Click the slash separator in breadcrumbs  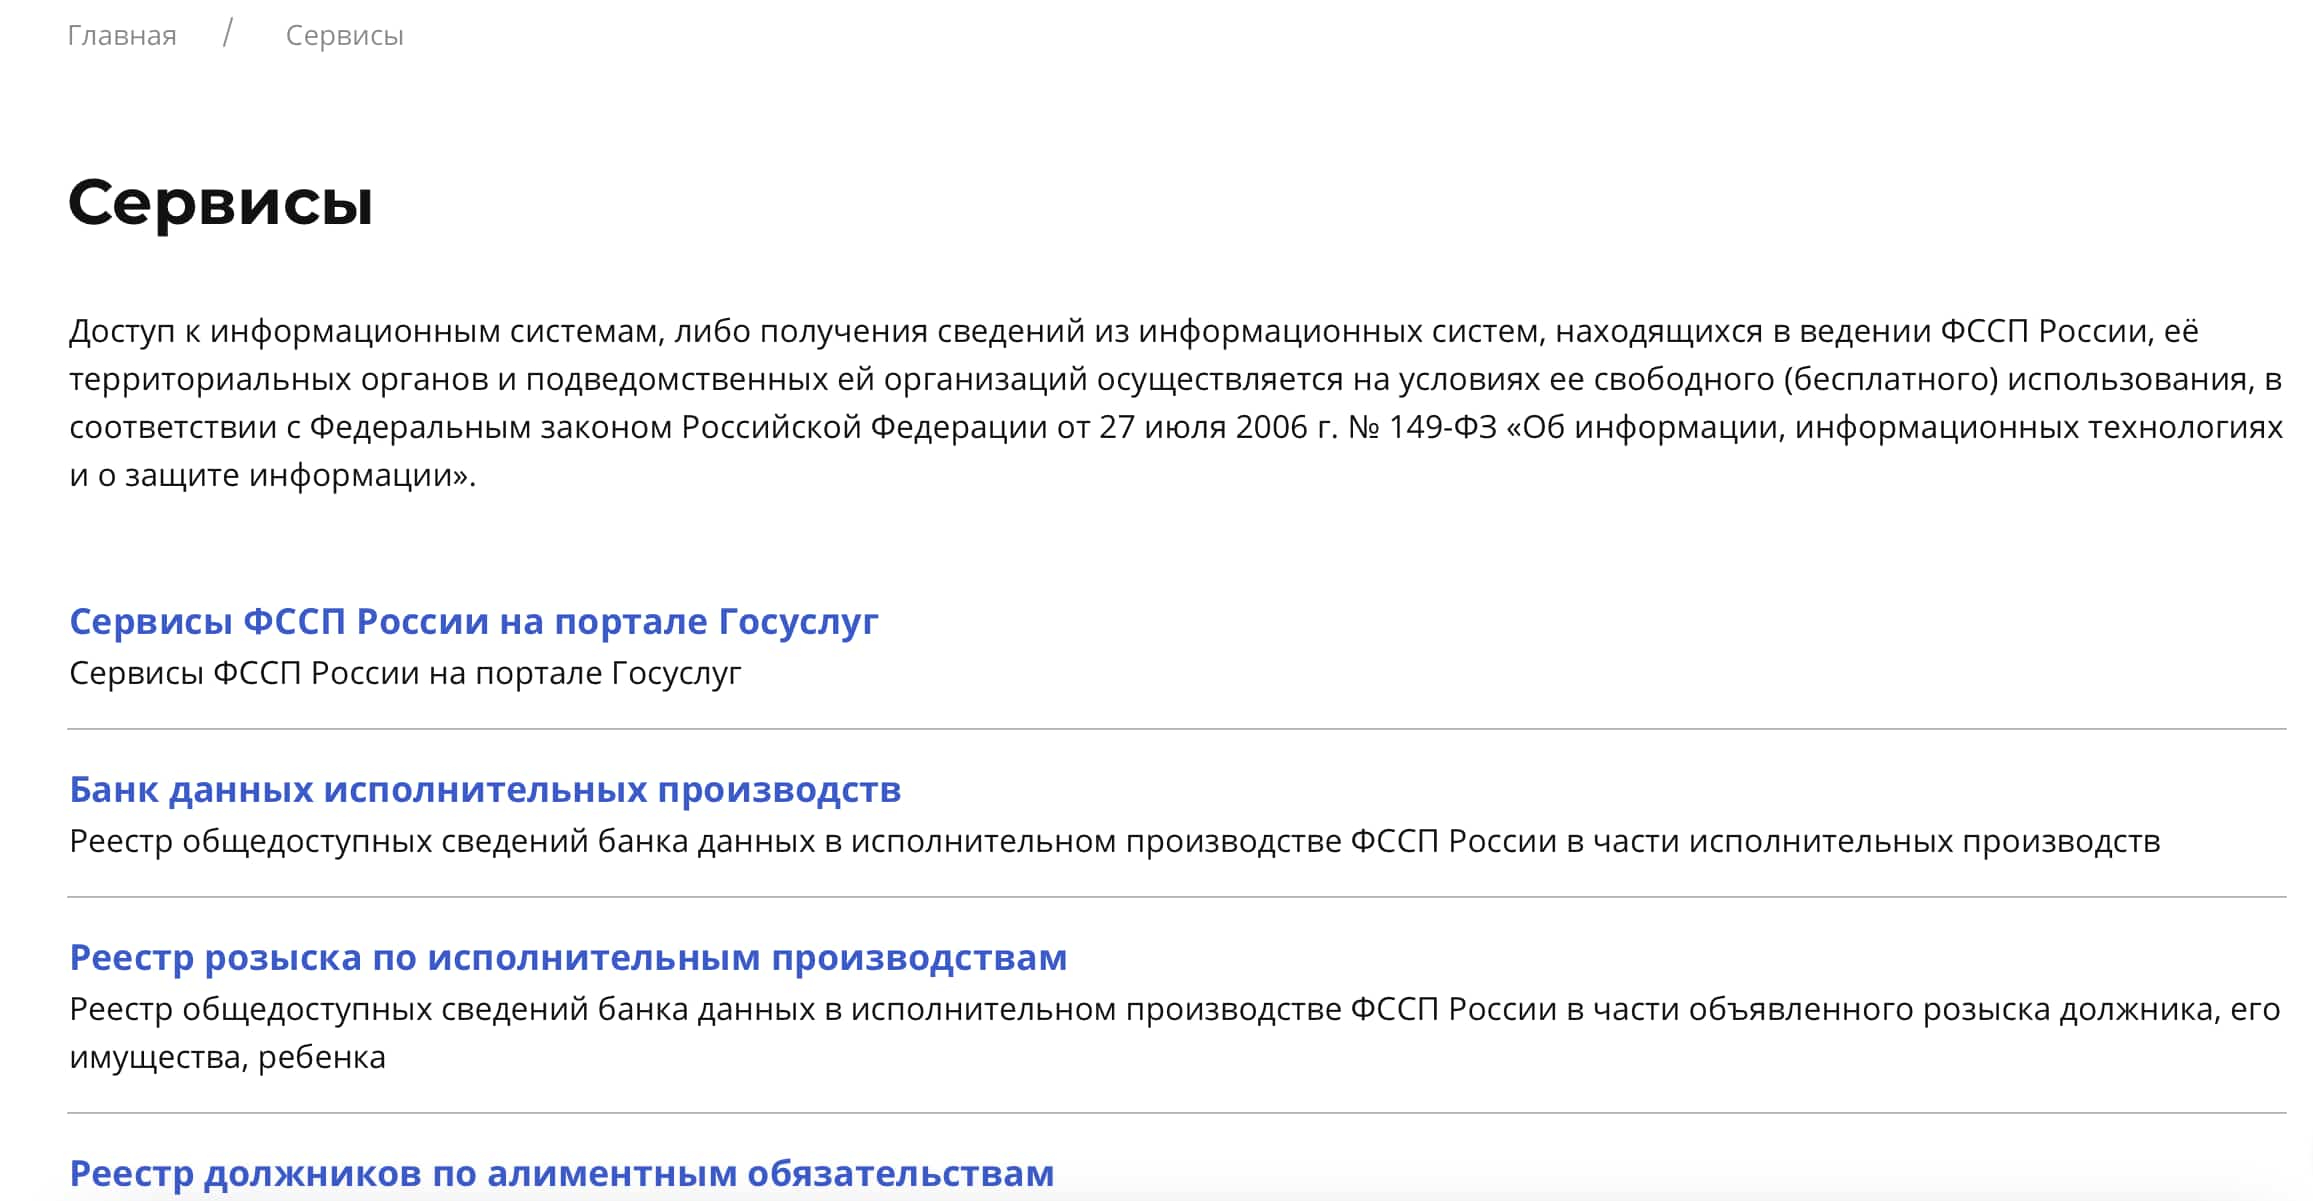[x=228, y=34]
